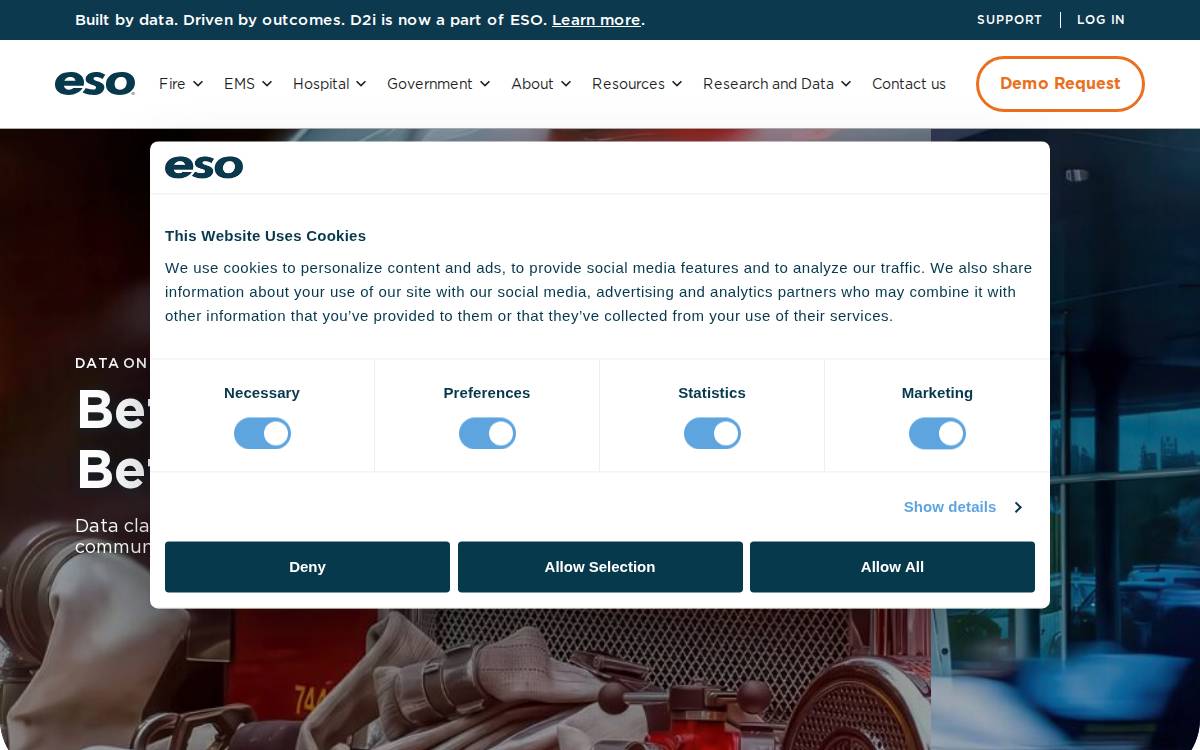Click the Necessary category label
The width and height of the screenshot is (1200, 750).
click(x=262, y=393)
